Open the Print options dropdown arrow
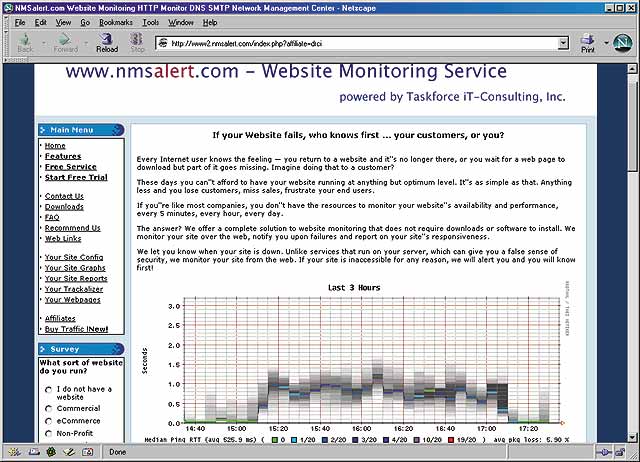640x462 pixels. 606,42
